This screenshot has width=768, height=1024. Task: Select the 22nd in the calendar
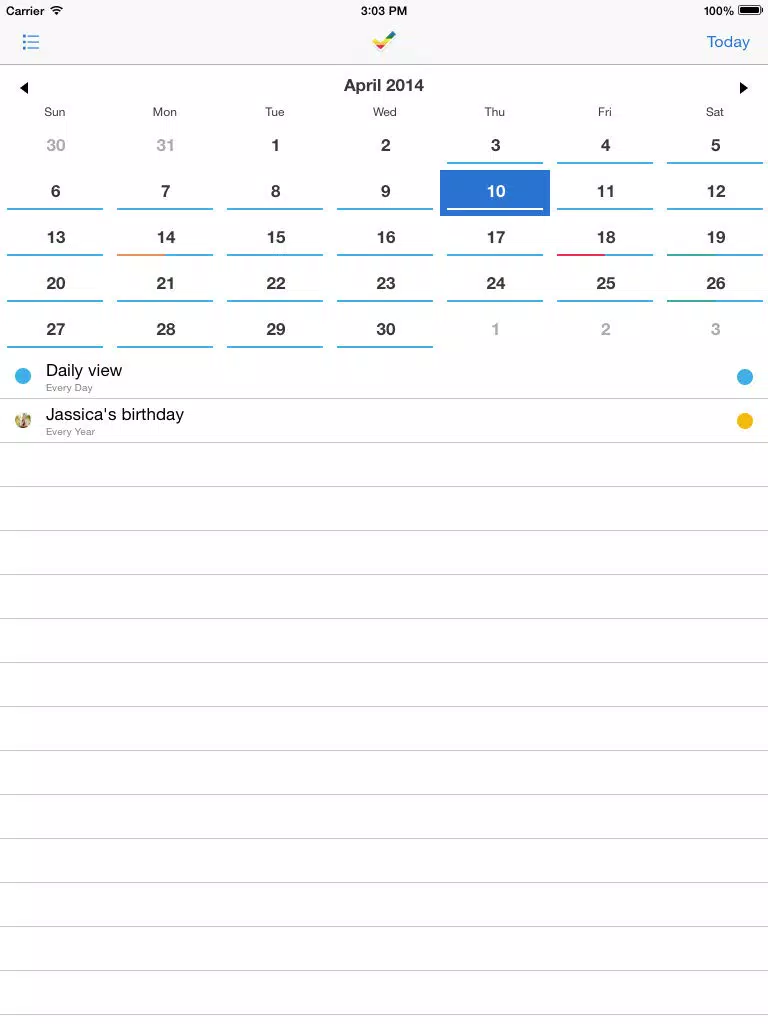(x=275, y=283)
